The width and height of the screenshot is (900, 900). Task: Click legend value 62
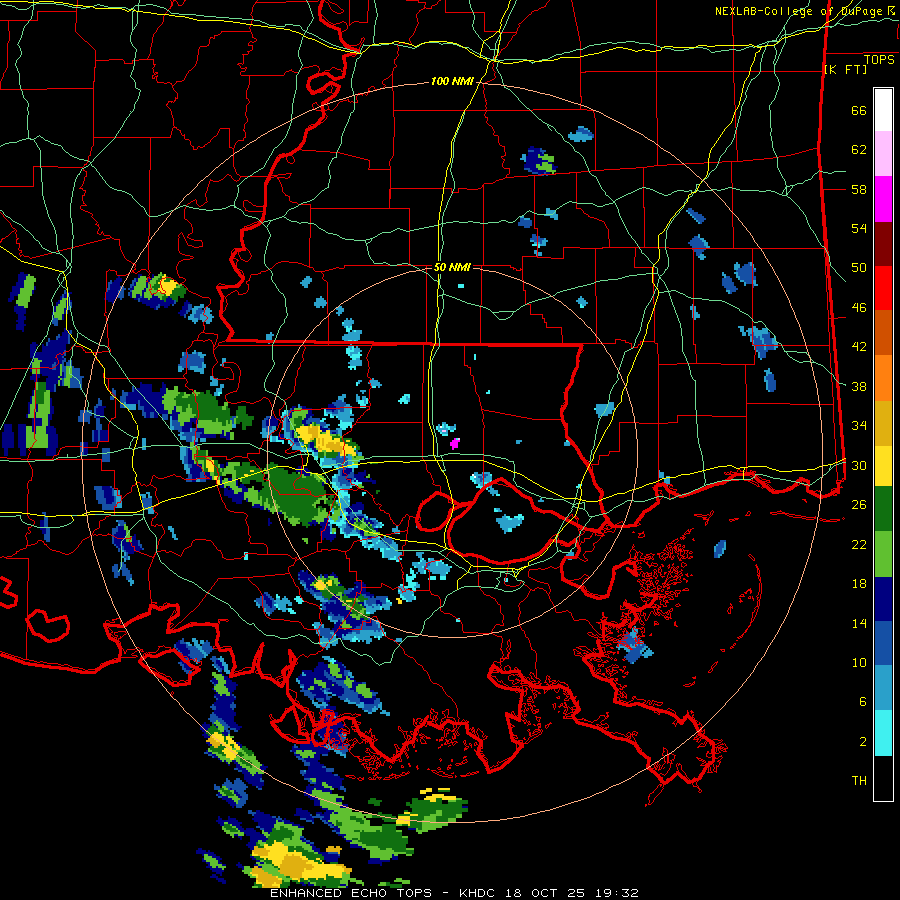click(859, 150)
